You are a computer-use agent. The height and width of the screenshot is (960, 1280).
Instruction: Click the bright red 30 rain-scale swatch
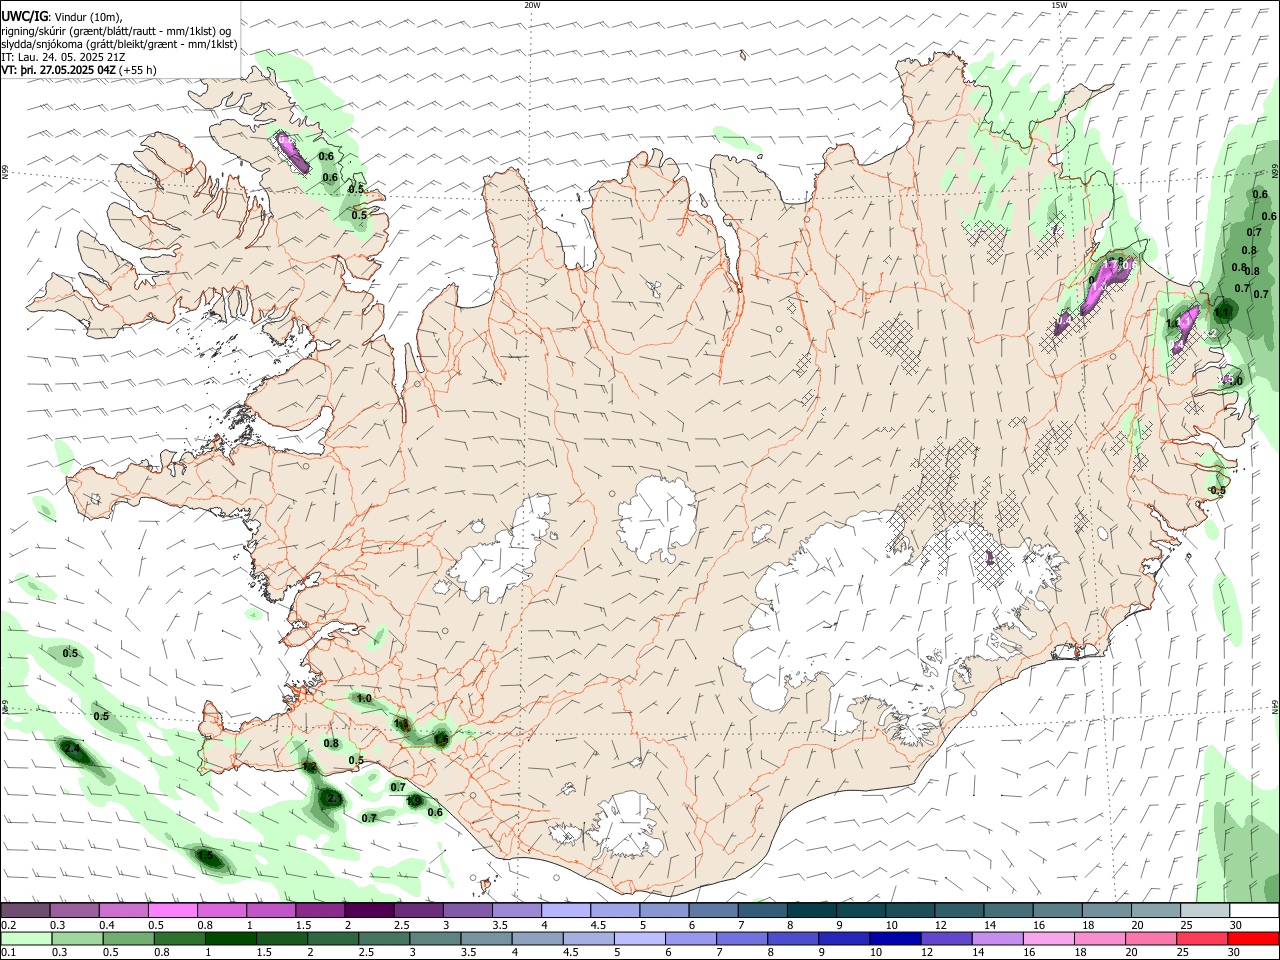tap(1253, 938)
